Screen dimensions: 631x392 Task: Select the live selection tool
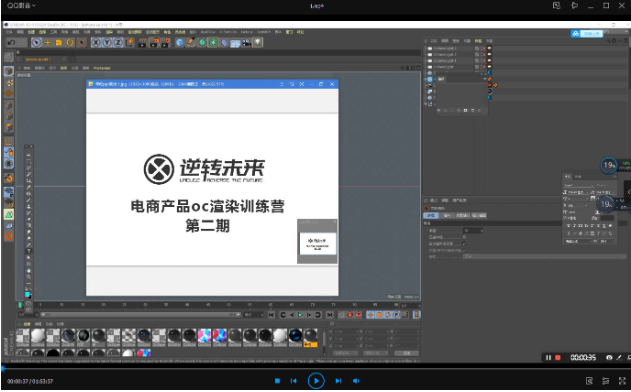coord(36,43)
